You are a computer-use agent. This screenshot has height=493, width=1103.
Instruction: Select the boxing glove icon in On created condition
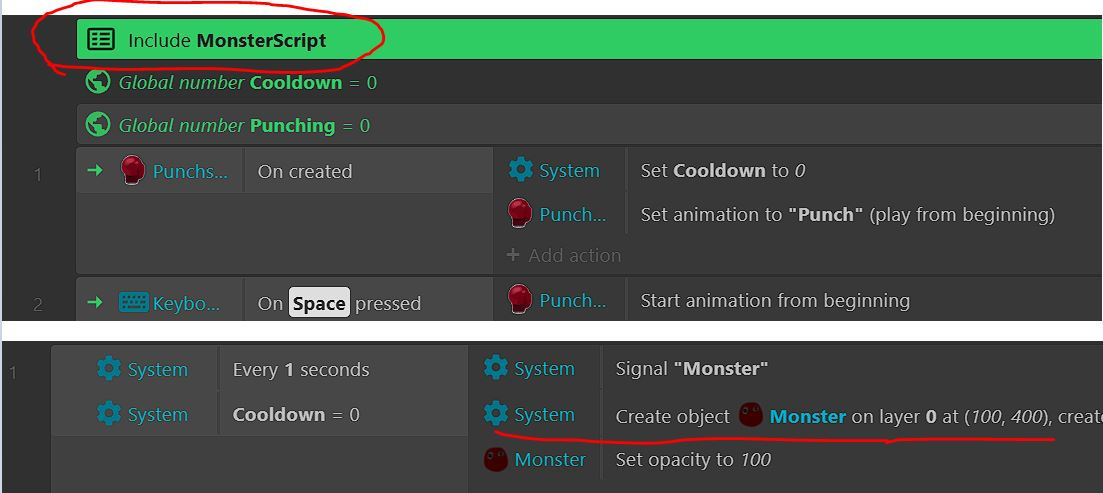point(132,171)
